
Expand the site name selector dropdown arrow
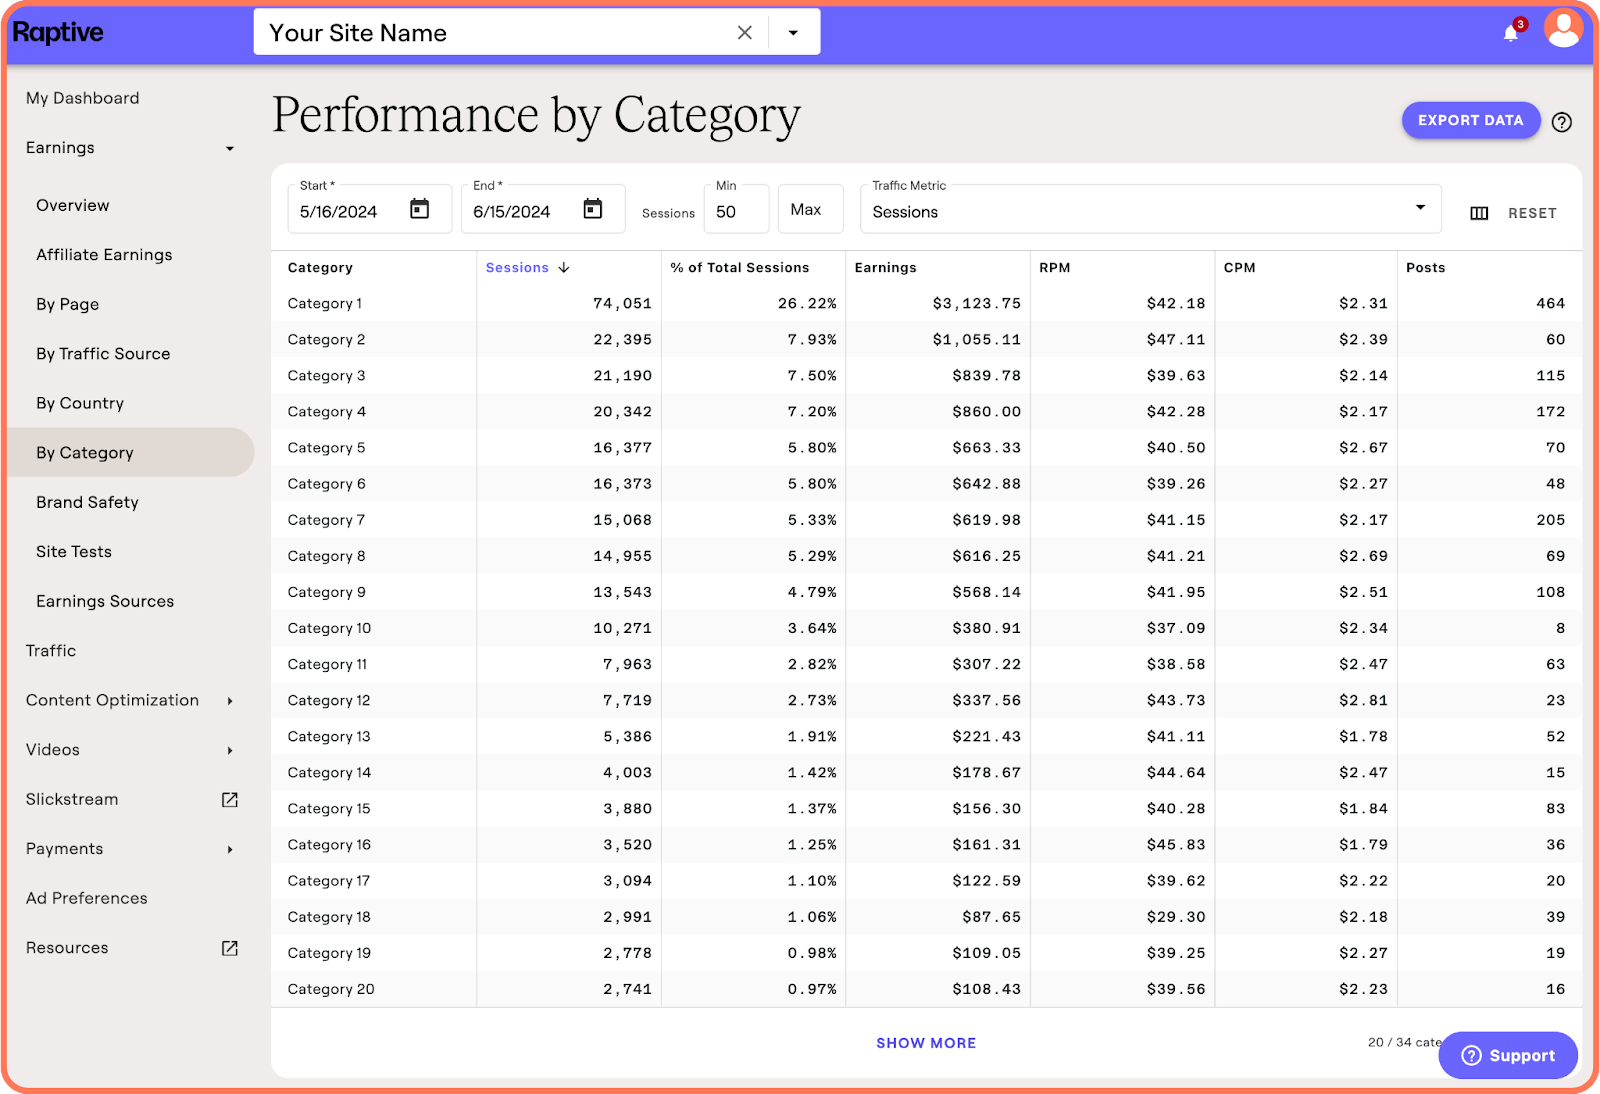[793, 33]
